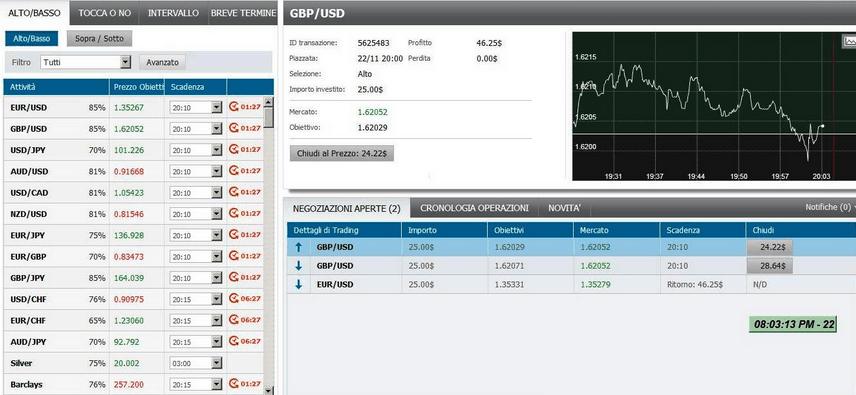Click the down arrow icon for EUR/USD trade
Viewport: 856px width, 395px height.
pos(298,284)
